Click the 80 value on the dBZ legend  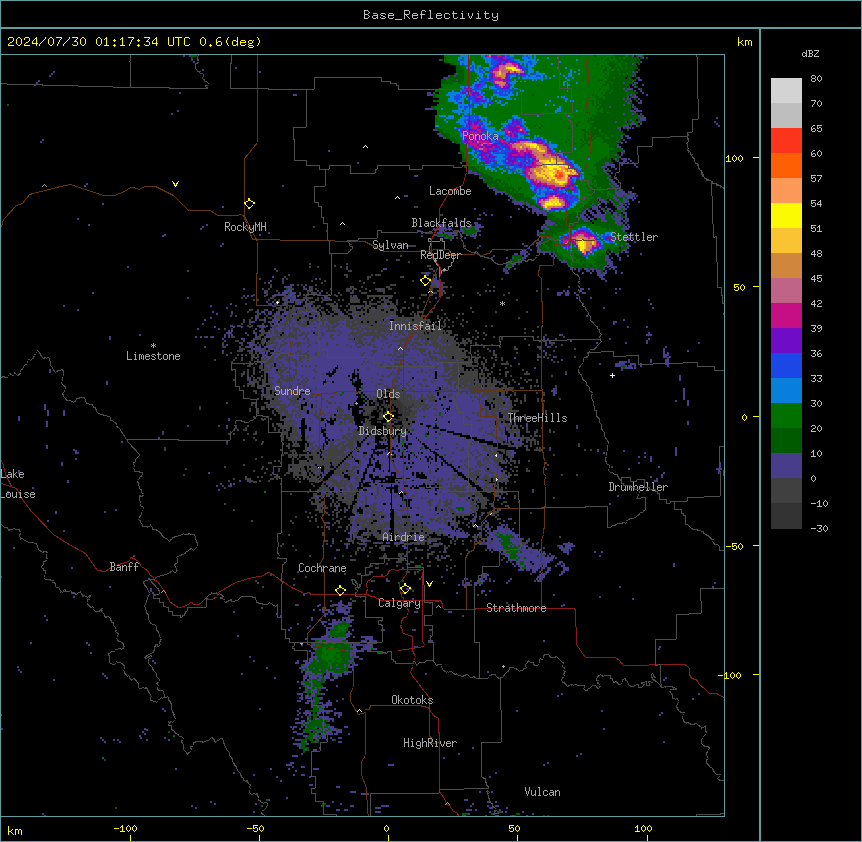(x=816, y=79)
